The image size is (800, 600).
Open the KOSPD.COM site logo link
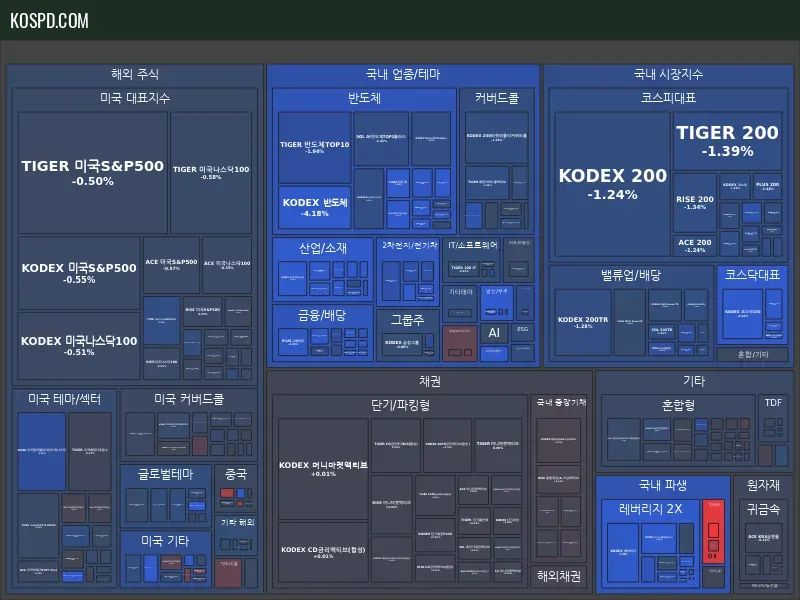click(x=49, y=21)
